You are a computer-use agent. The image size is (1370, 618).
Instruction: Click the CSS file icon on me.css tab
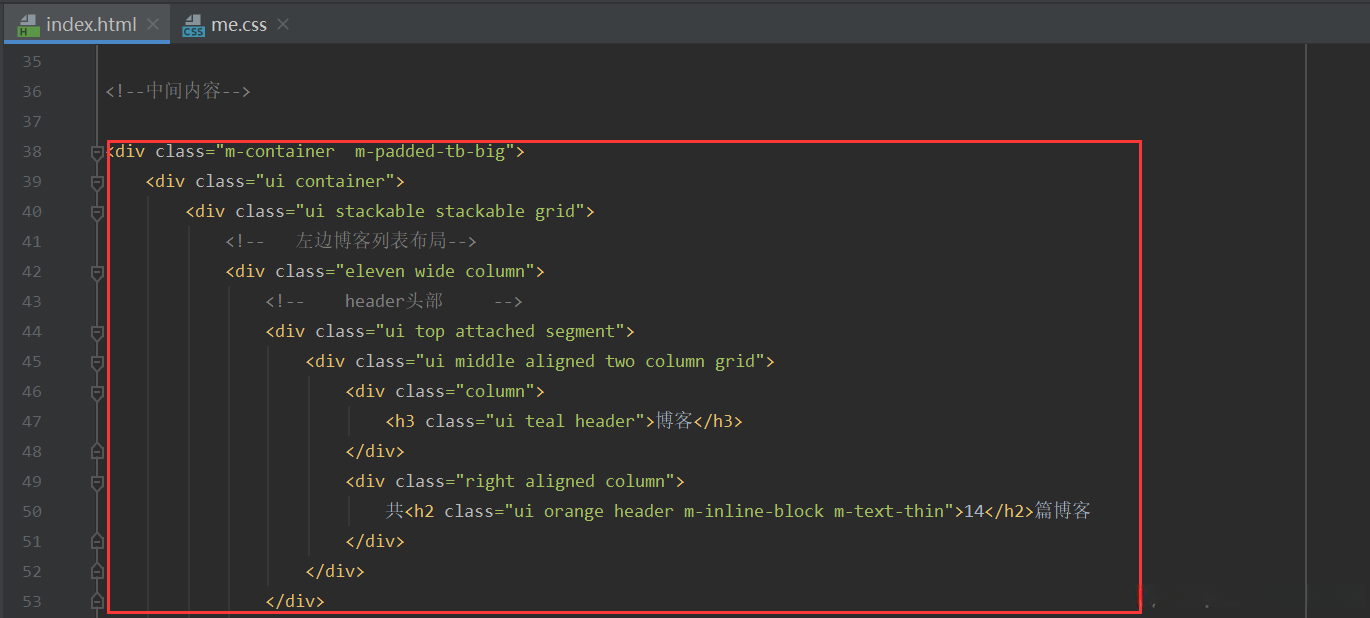[x=193, y=25]
